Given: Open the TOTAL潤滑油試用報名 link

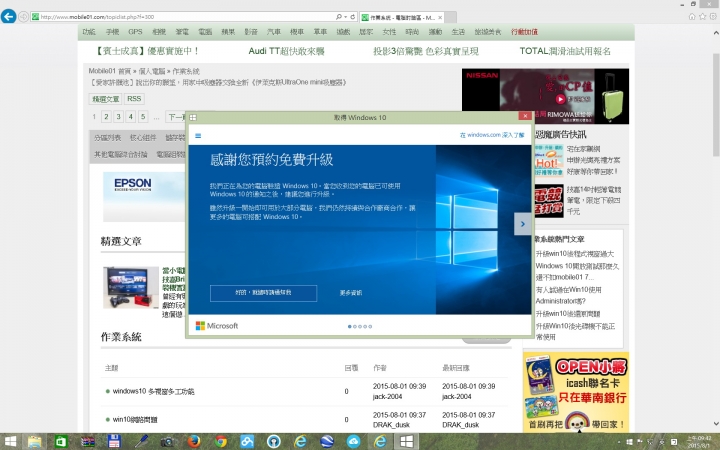Looking at the screenshot, I should [x=565, y=51].
